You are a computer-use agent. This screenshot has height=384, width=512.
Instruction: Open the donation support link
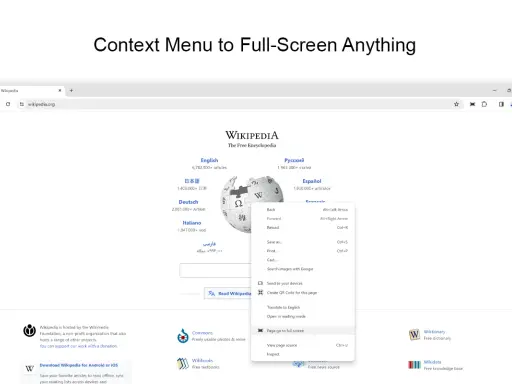coord(79,346)
